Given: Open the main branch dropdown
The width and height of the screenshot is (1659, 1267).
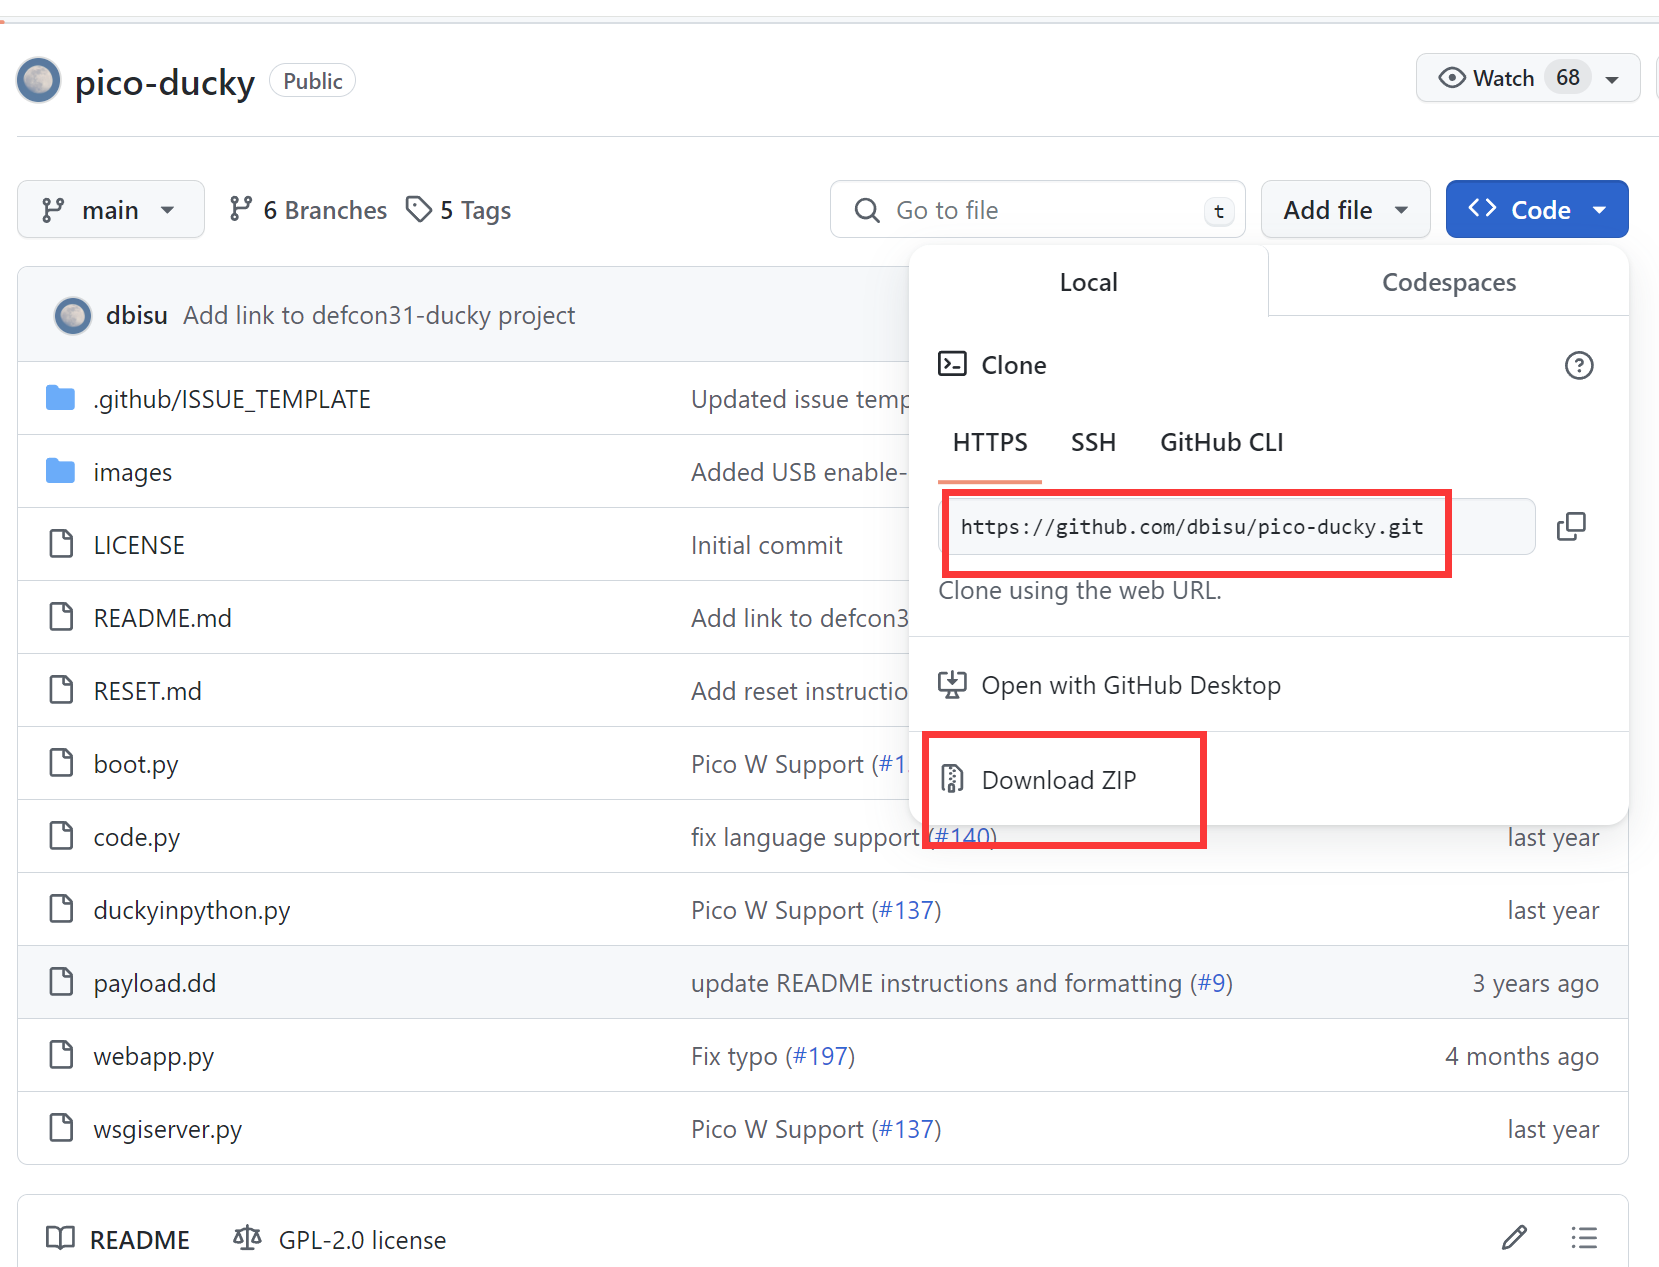Looking at the screenshot, I should [x=111, y=210].
